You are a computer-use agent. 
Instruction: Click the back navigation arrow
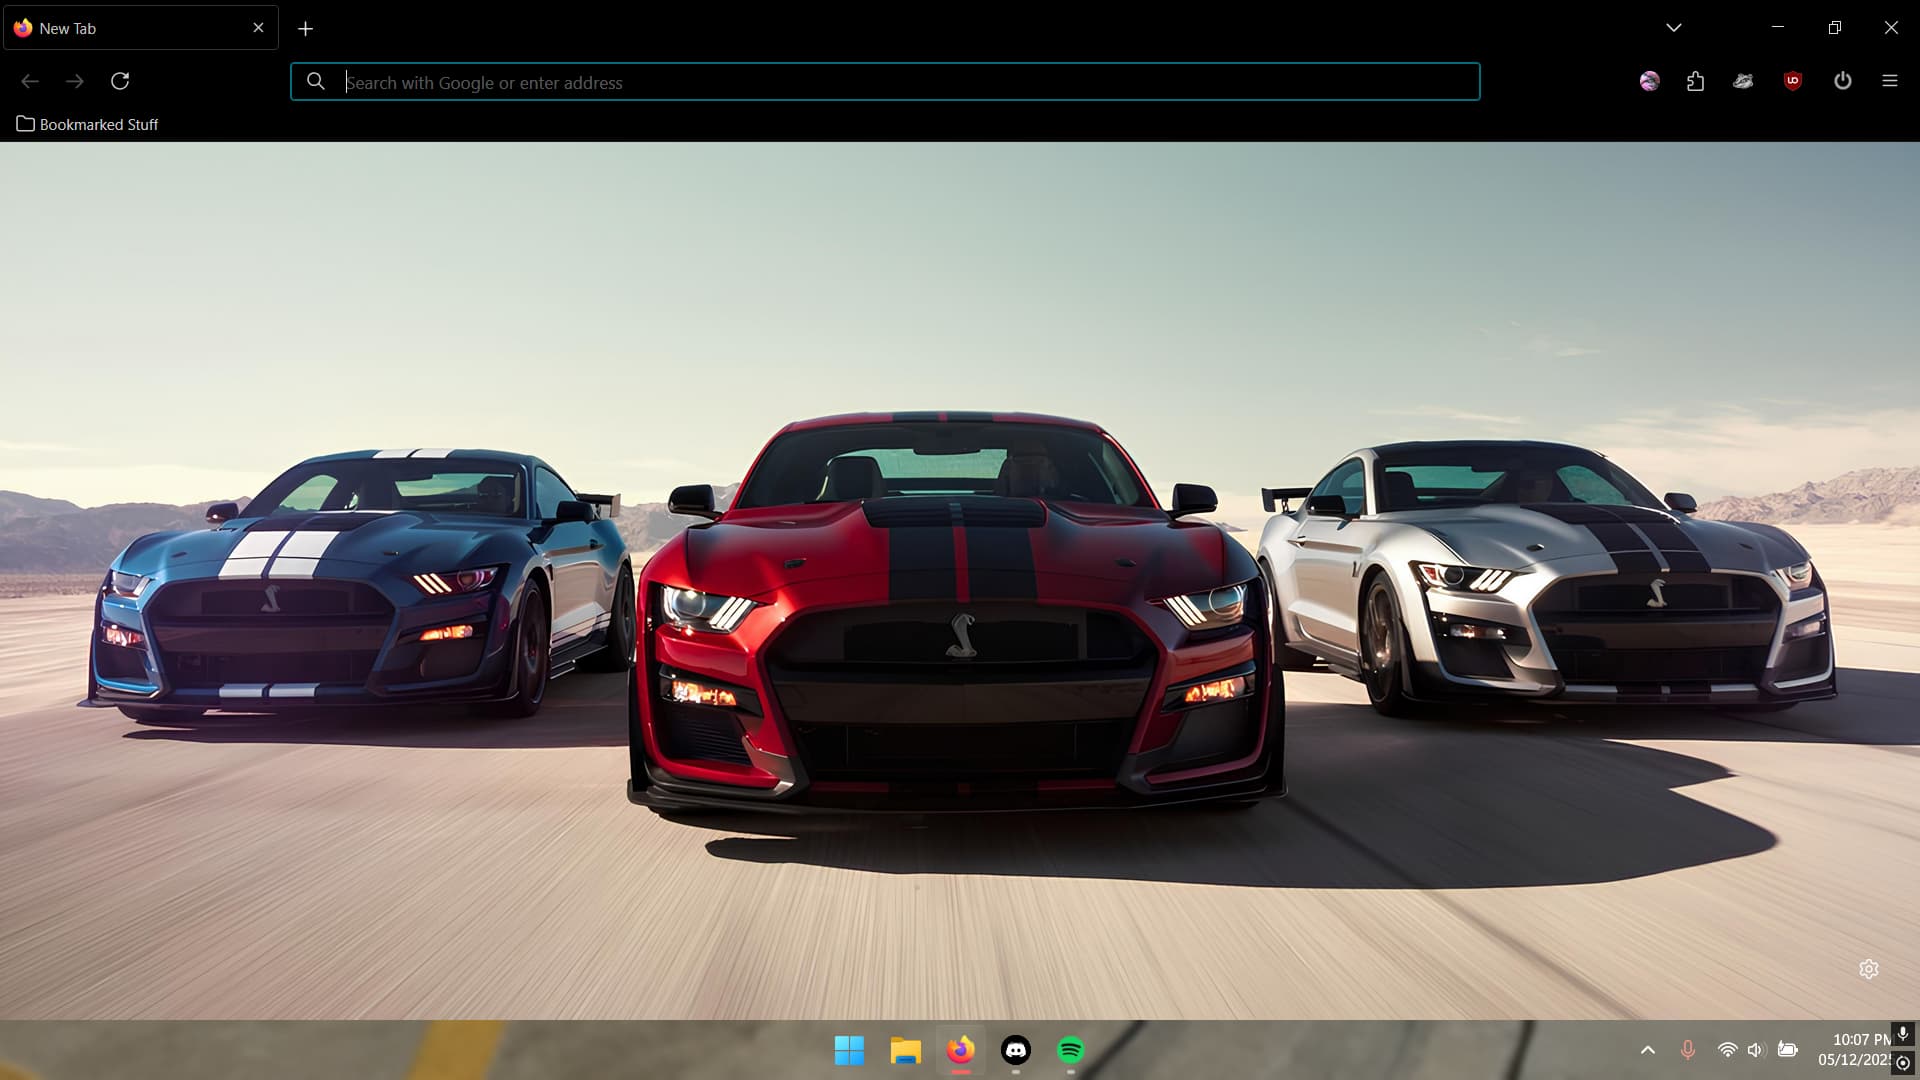pyautogui.click(x=30, y=81)
